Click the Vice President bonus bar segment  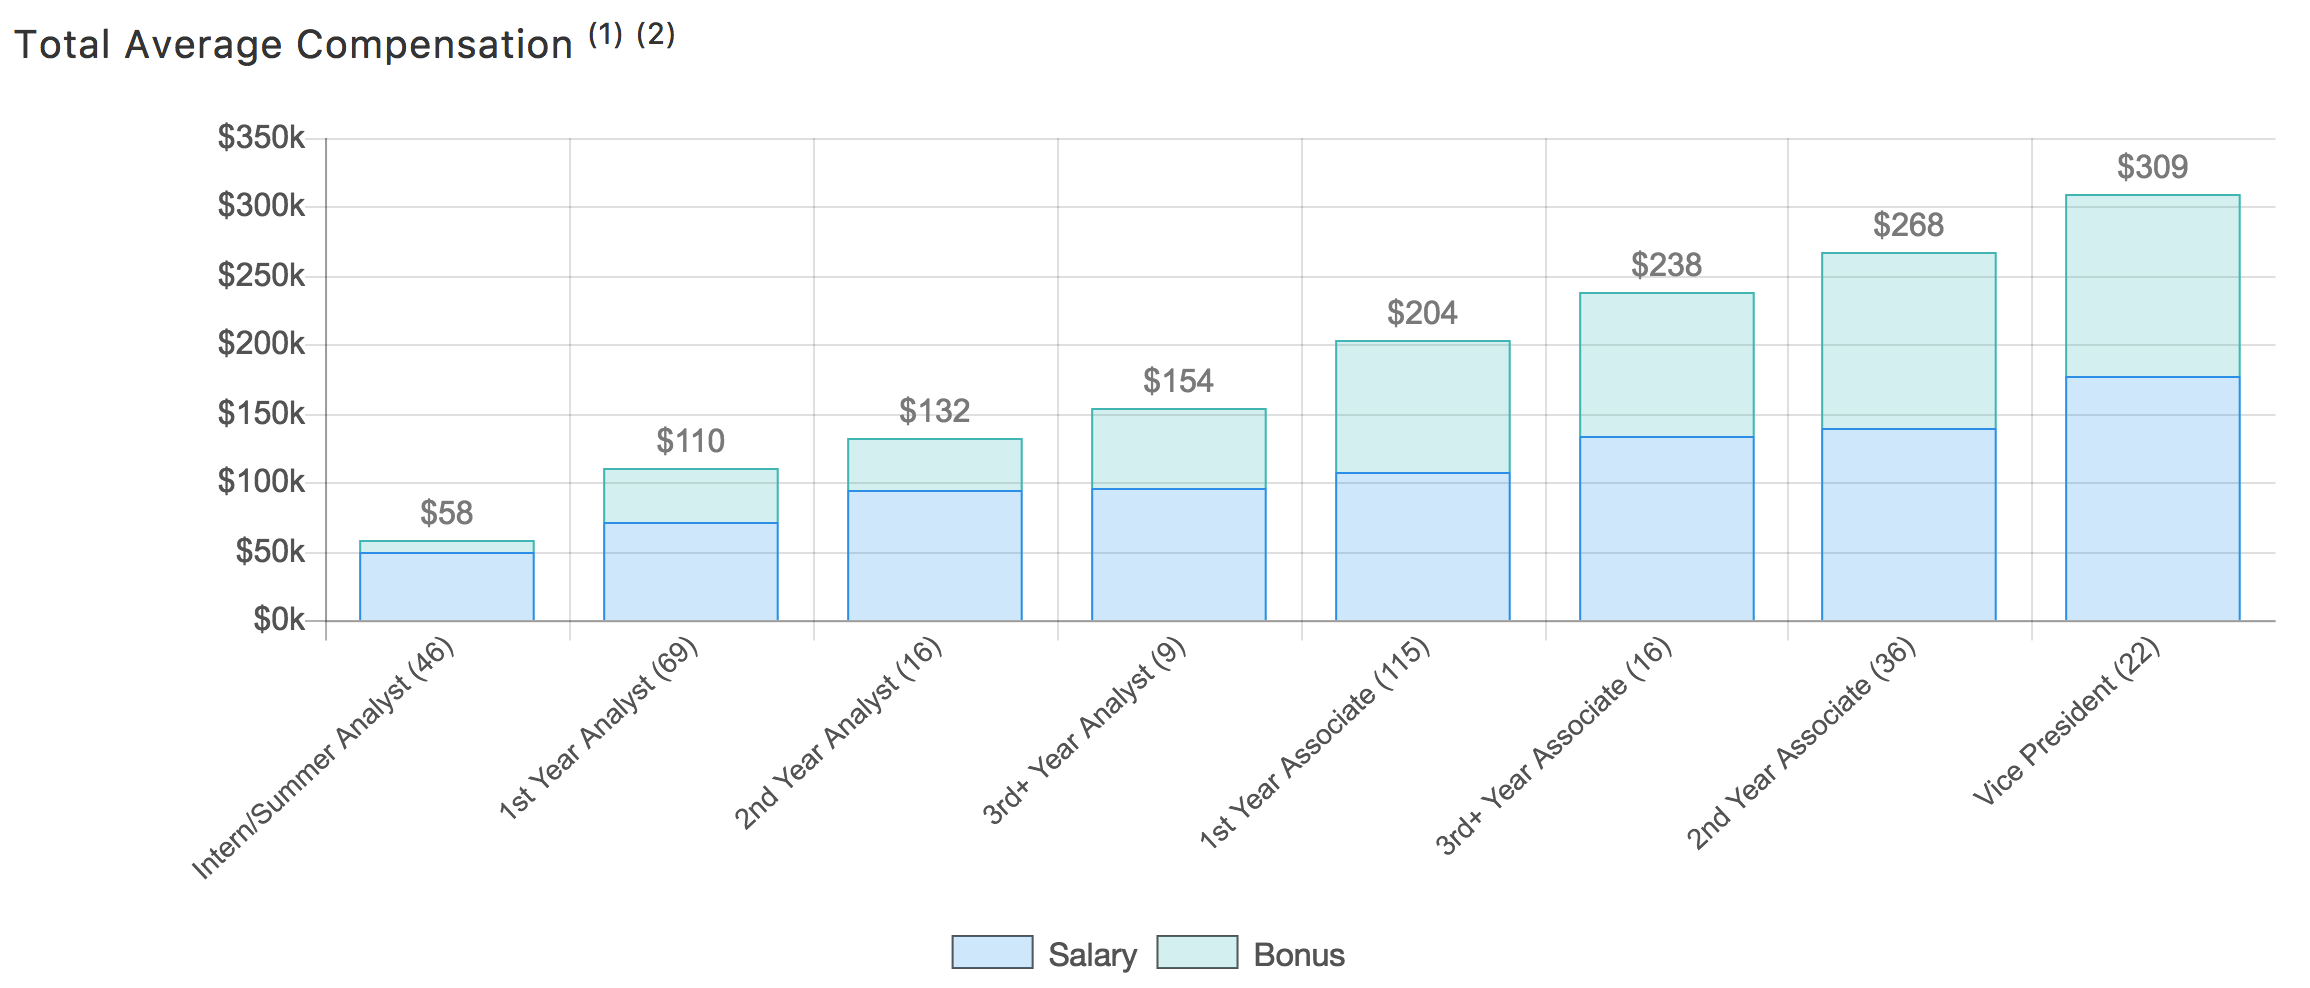2152,285
